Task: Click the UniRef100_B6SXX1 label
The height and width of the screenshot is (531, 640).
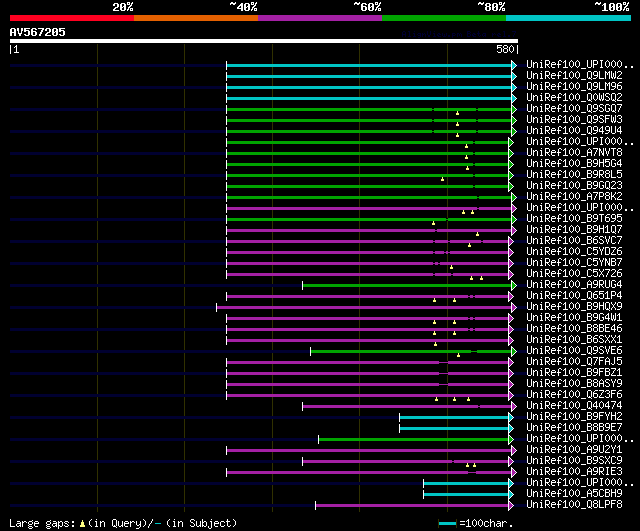Action: pos(574,340)
